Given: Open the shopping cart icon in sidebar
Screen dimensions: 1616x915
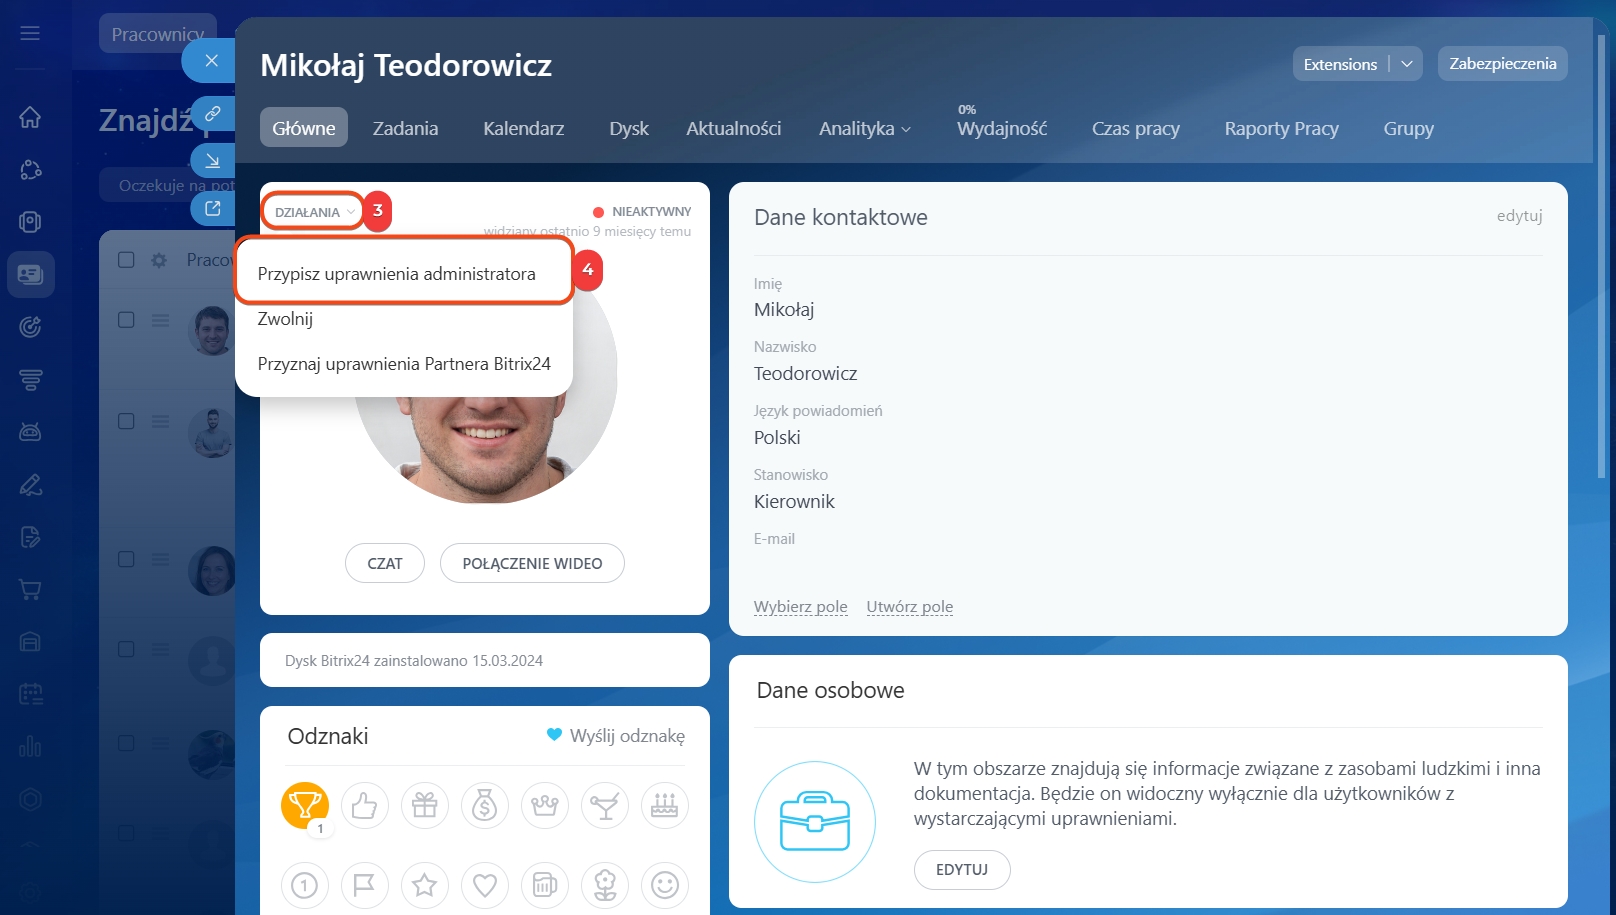Looking at the screenshot, I should 30,589.
